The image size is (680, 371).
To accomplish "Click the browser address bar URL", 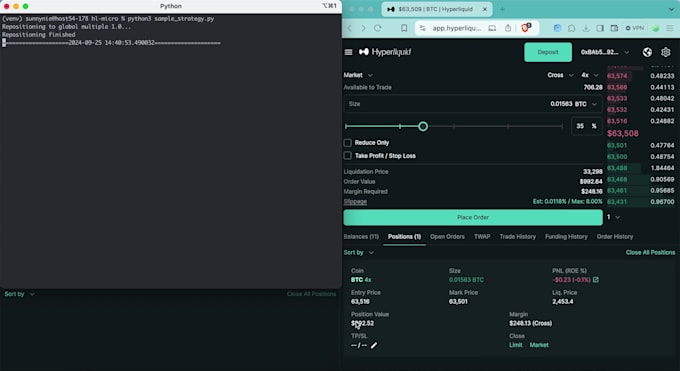I will pos(456,28).
